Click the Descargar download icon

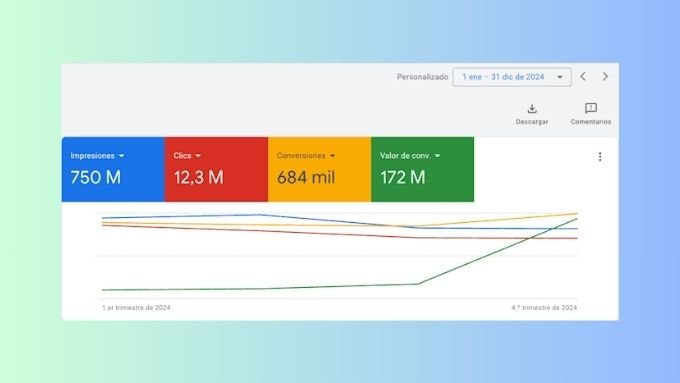click(x=532, y=108)
